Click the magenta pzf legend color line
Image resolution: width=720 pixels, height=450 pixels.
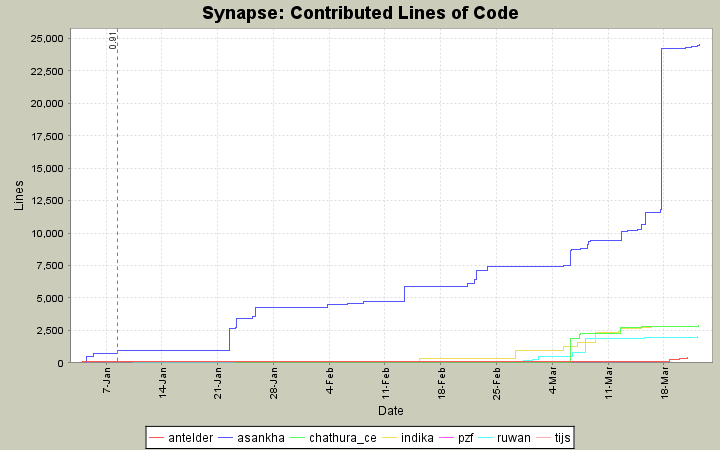[x=446, y=438]
